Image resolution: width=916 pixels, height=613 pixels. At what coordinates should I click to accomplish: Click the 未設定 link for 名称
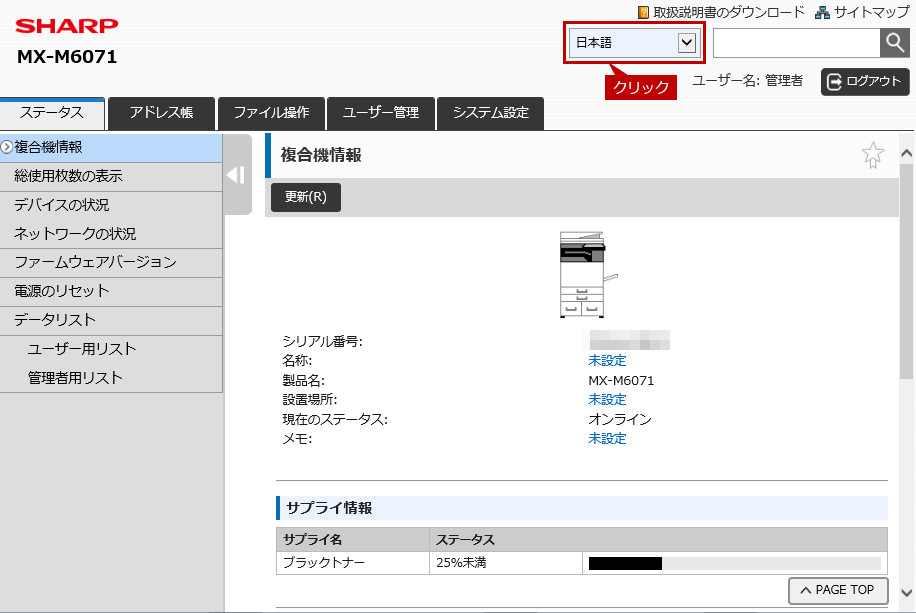(607, 361)
